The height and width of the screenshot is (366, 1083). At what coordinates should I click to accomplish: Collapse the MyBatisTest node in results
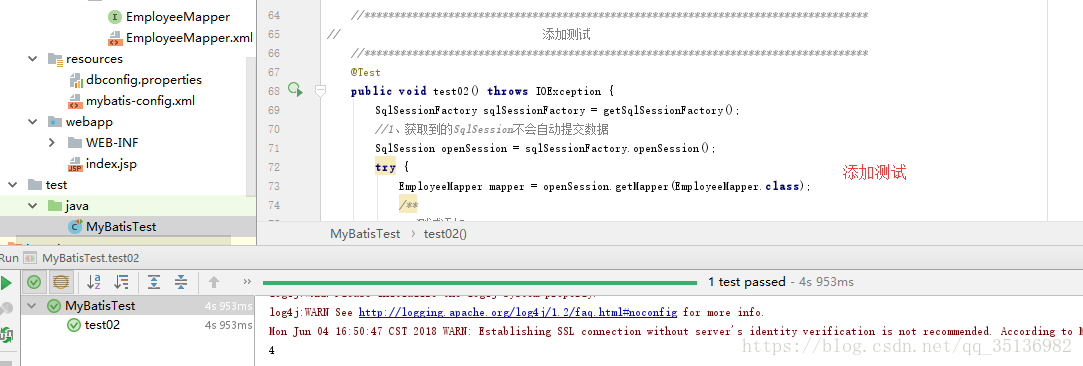32,305
